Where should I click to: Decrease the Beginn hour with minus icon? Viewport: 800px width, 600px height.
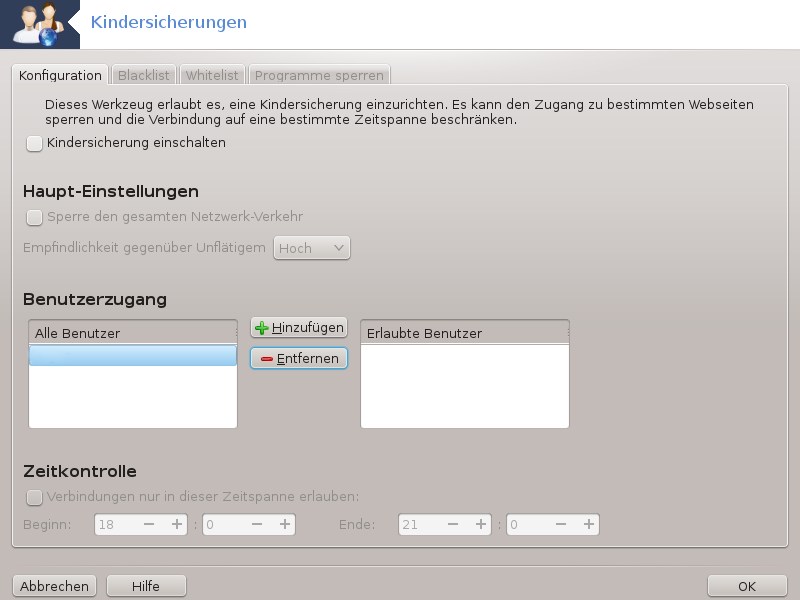[149, 524]
